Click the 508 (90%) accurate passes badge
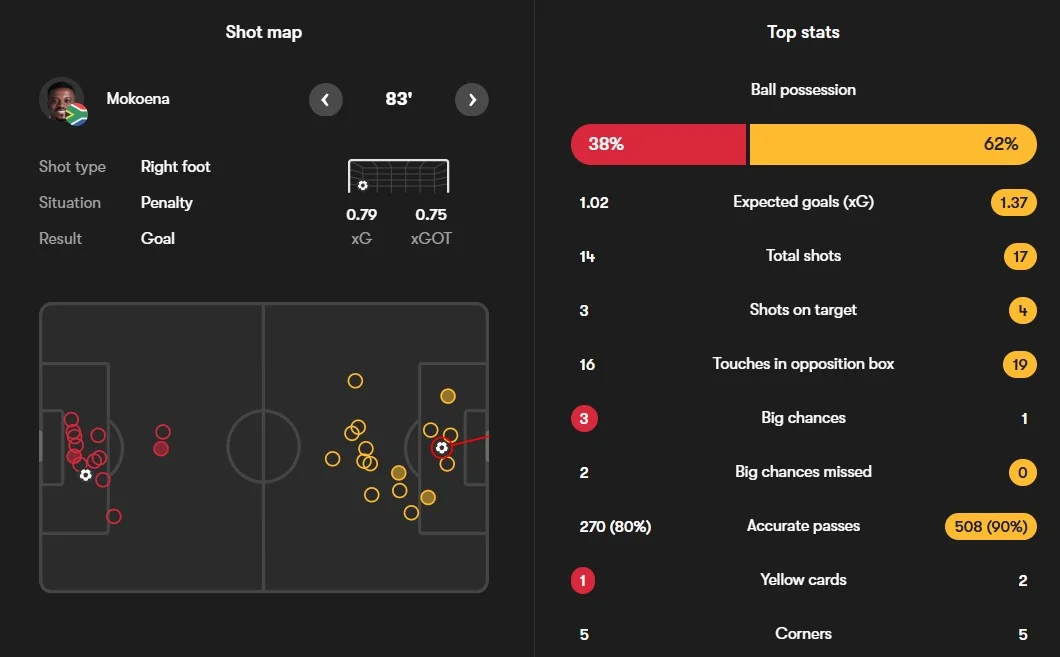This screenshot has height=657, width=1060. (x=990, y=527)
